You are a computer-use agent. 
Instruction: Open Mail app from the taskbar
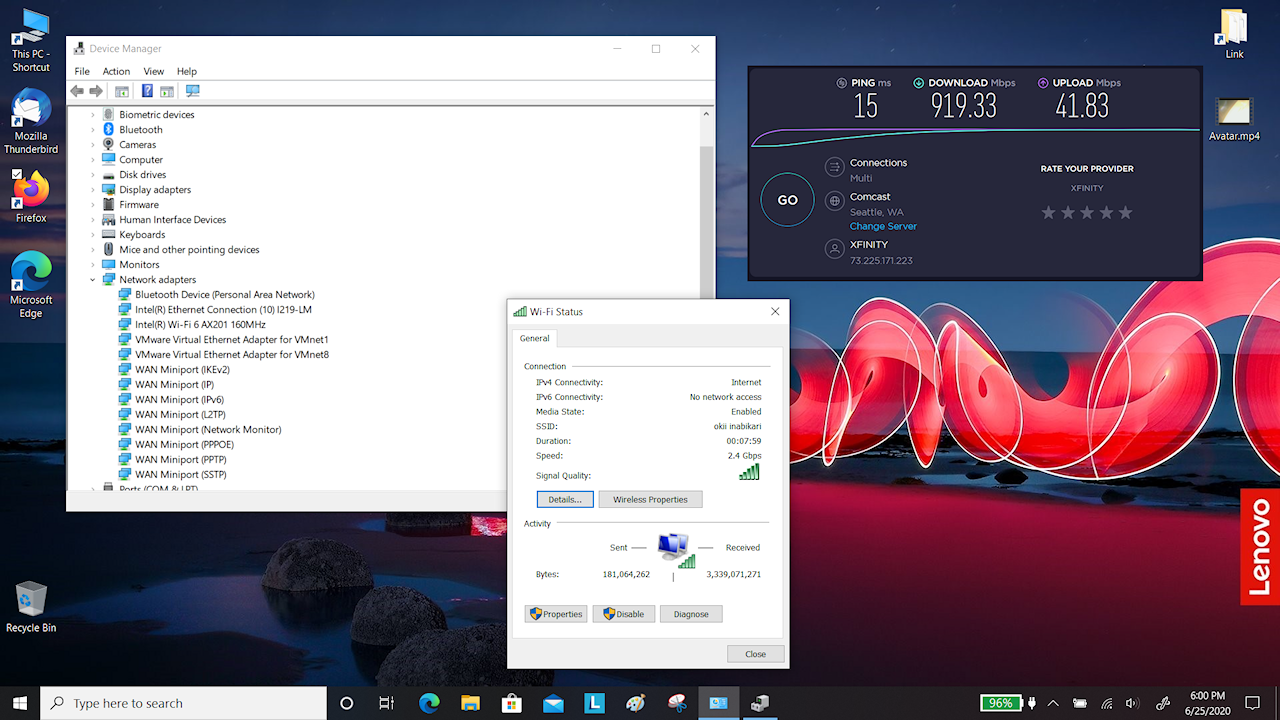coord(553,703)
